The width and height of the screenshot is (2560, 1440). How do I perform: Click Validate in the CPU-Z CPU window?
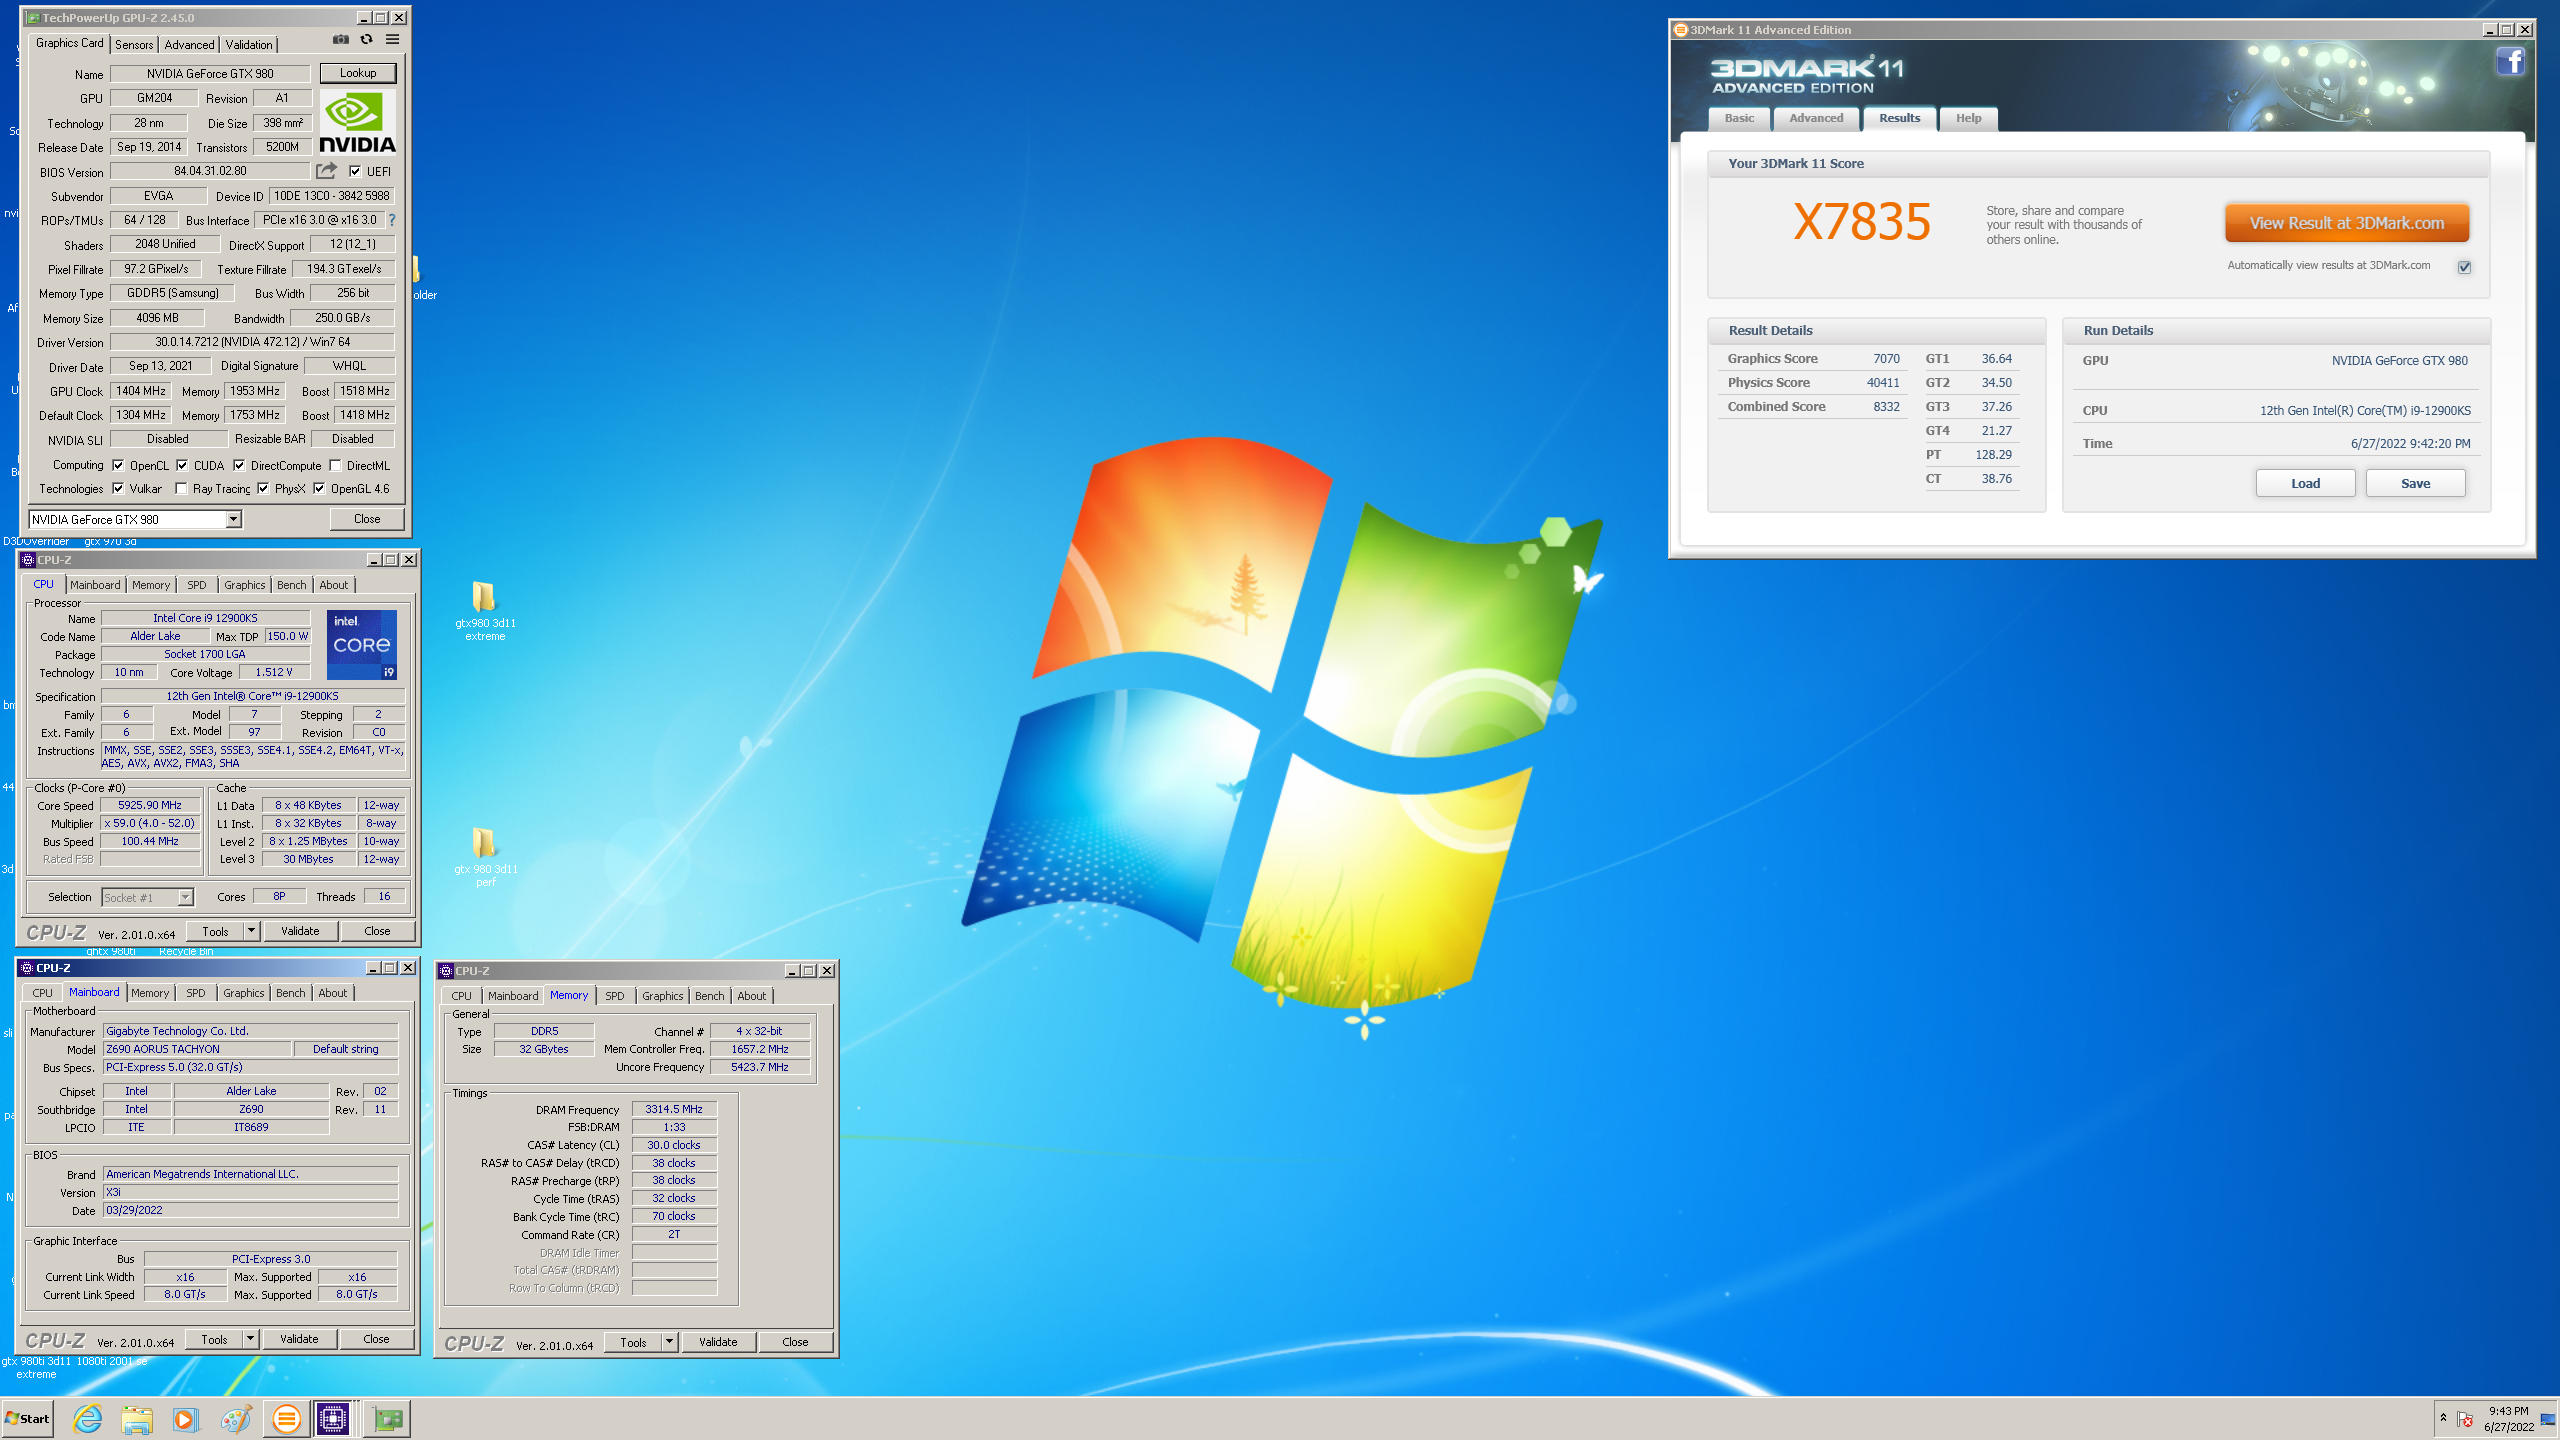(x=300, y=931)
